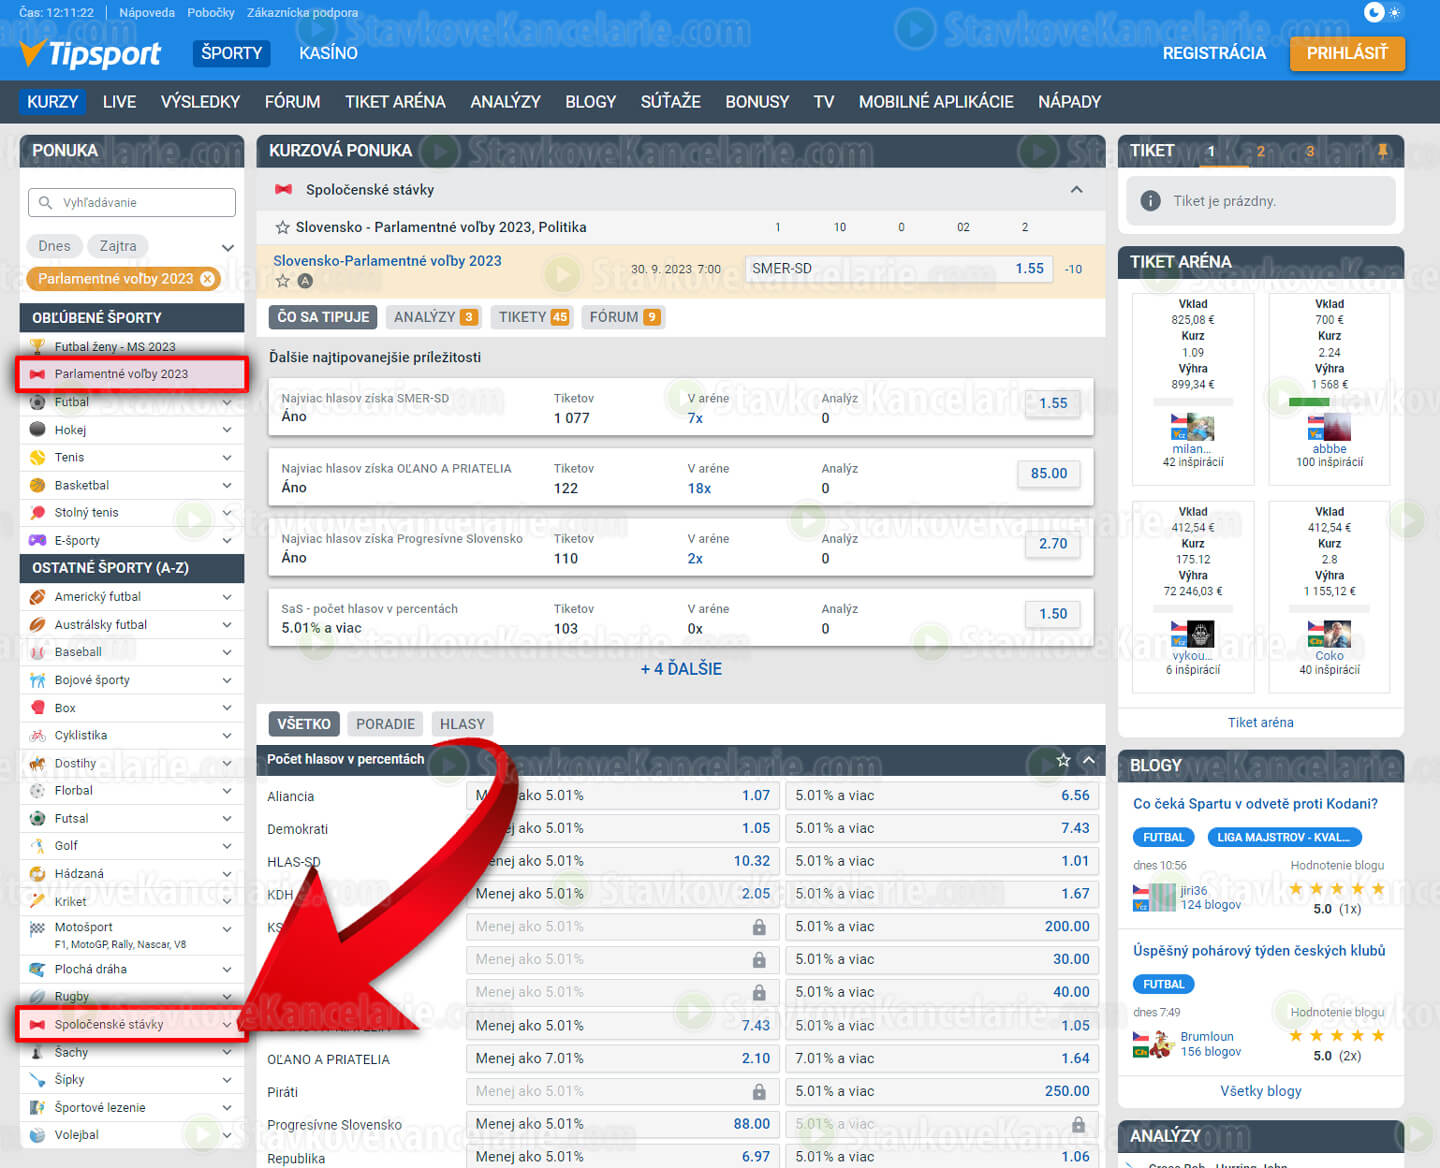Click the PRIHLÁSIŤ button
The image size is (1440, 1168).
coord(1347,53)
